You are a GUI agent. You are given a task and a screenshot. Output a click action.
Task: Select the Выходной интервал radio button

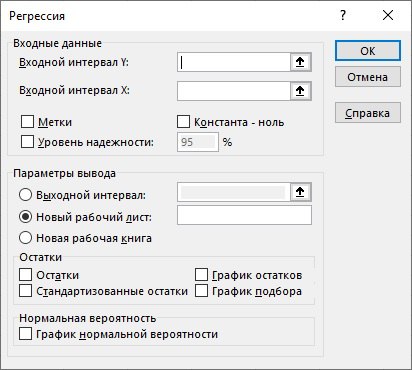pos(25,195)
